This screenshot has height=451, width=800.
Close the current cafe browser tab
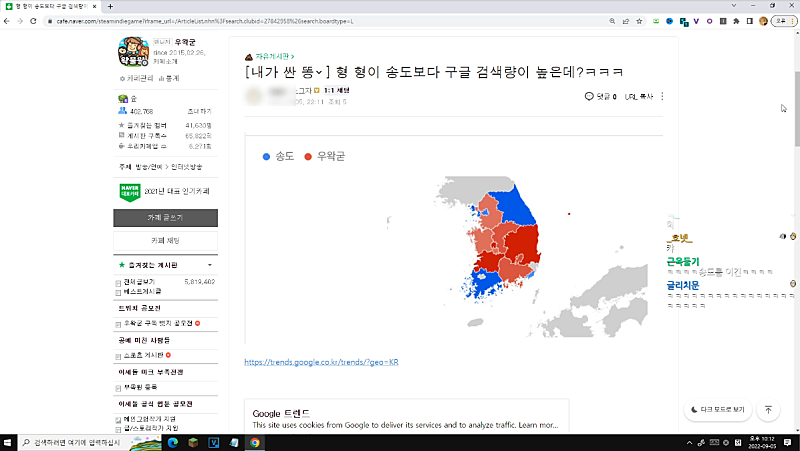(x=94, y=6)
